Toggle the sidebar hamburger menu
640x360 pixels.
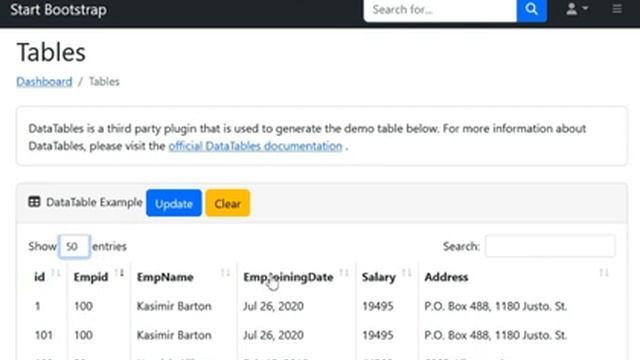[x=617, y=9]
